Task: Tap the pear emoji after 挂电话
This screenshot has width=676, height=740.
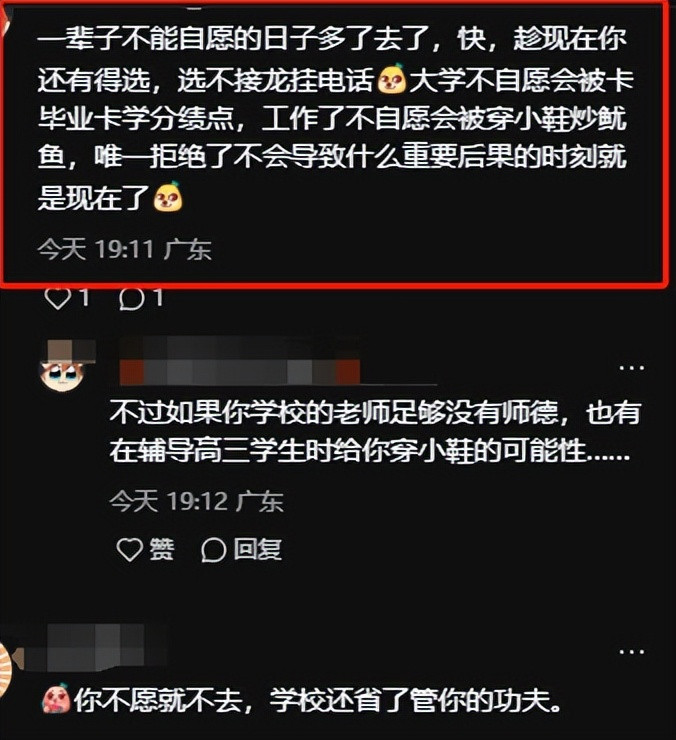Action: [x=391, y=79]
